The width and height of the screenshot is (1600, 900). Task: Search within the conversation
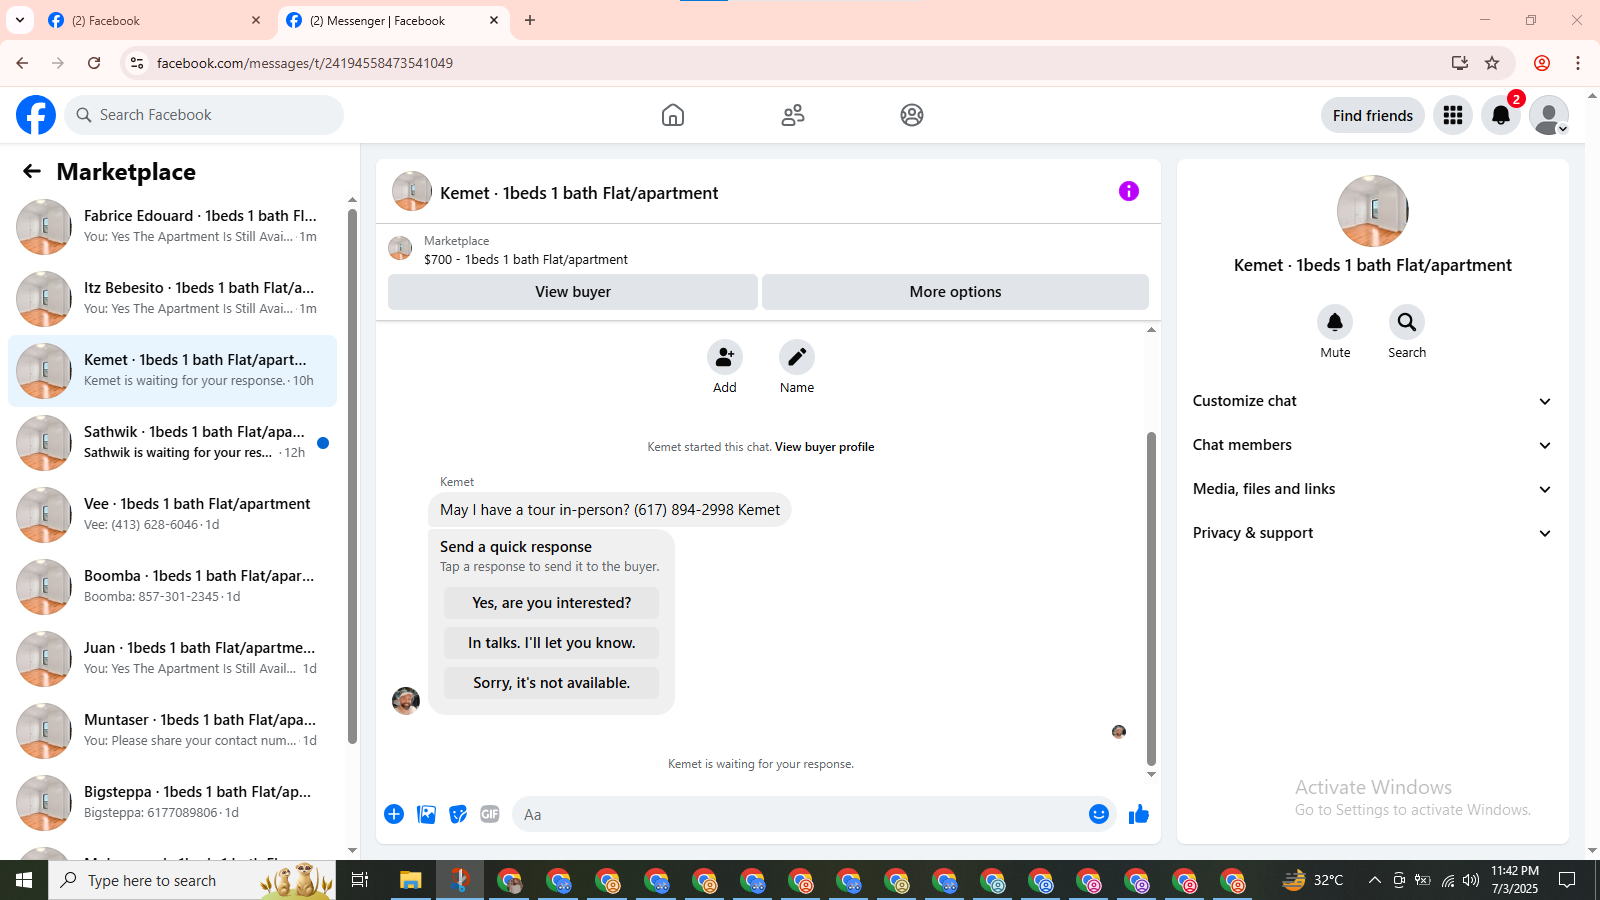coord(1407,322)
